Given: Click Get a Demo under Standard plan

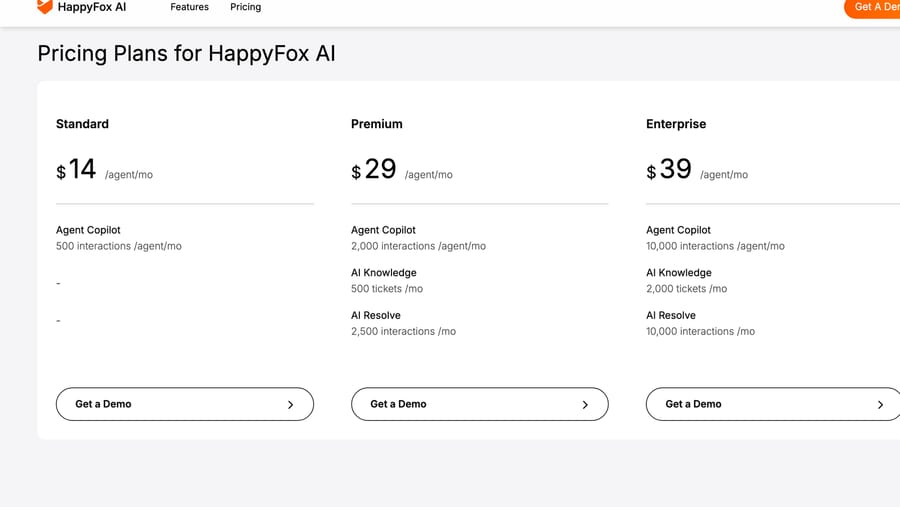Looking at the screenshot, I should (185, 404).
